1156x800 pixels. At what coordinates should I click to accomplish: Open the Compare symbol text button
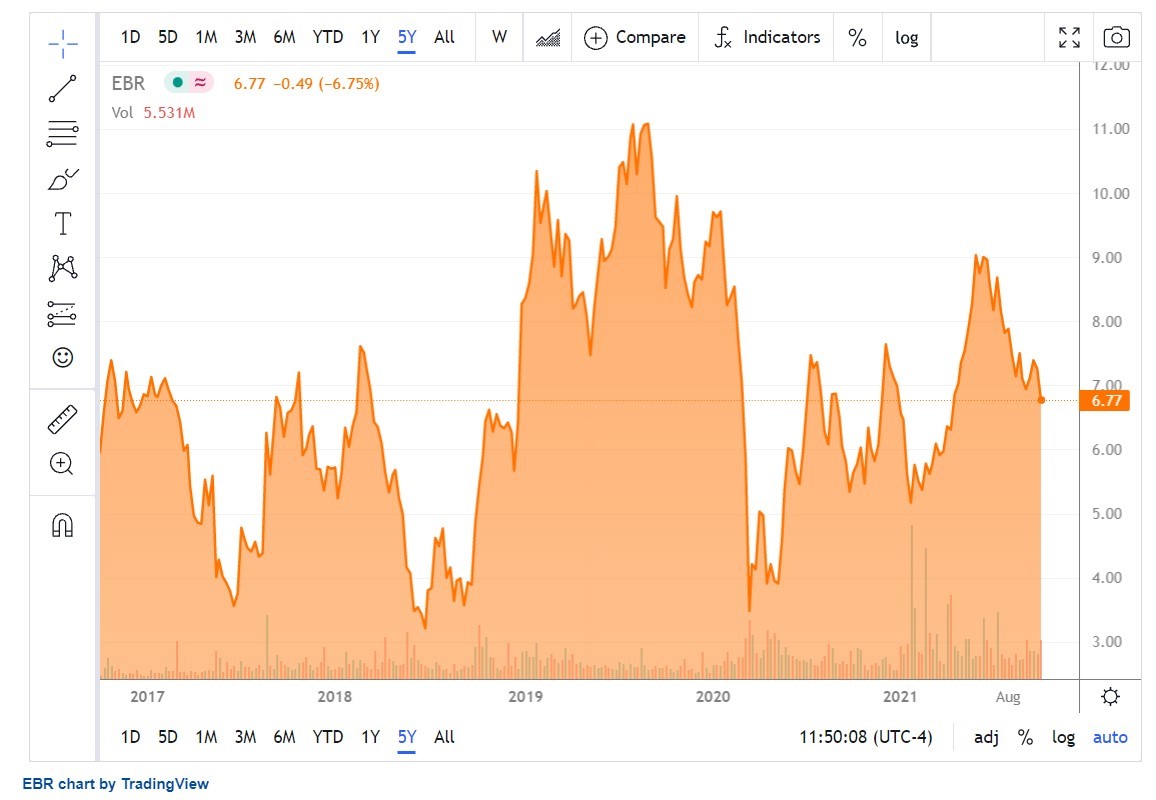tap(650, 37)
